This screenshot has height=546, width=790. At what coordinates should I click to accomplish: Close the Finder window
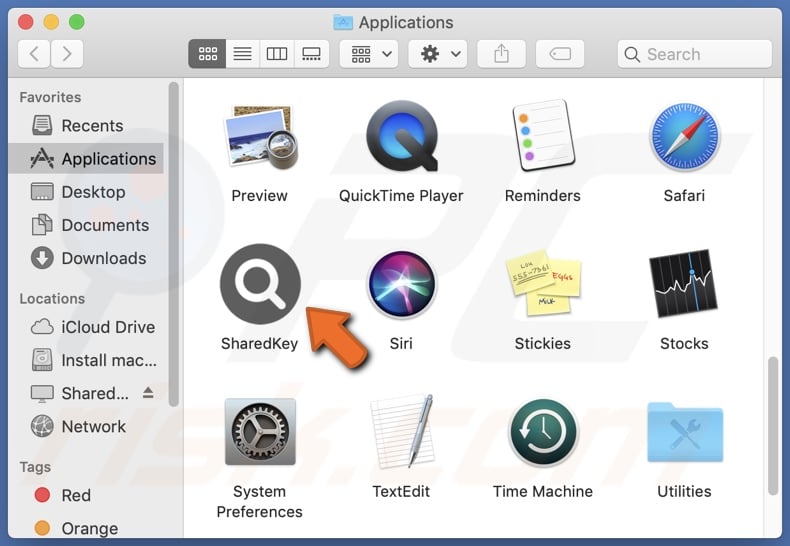click(x=26, y=22)
